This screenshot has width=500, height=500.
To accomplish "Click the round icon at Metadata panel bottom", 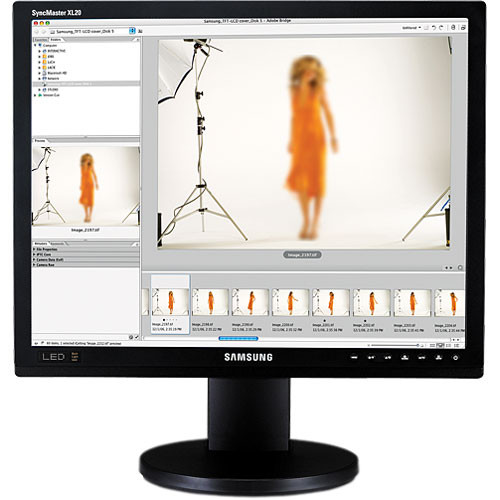I will (x=131, y=337).
